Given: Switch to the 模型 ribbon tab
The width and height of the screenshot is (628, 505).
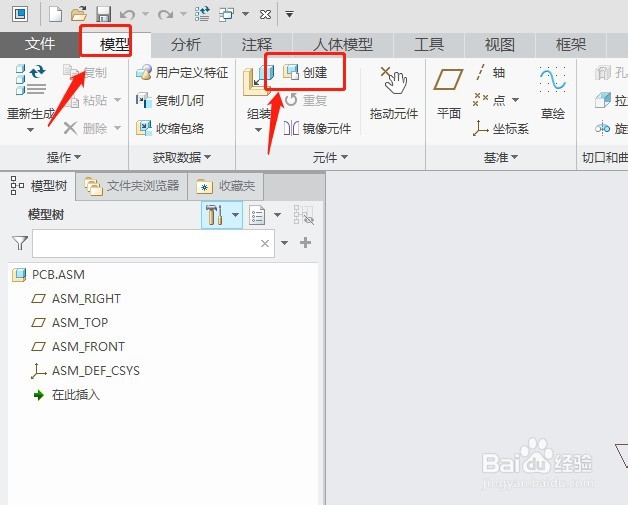Looking at the screenshot, I should [x=115, y=44].
